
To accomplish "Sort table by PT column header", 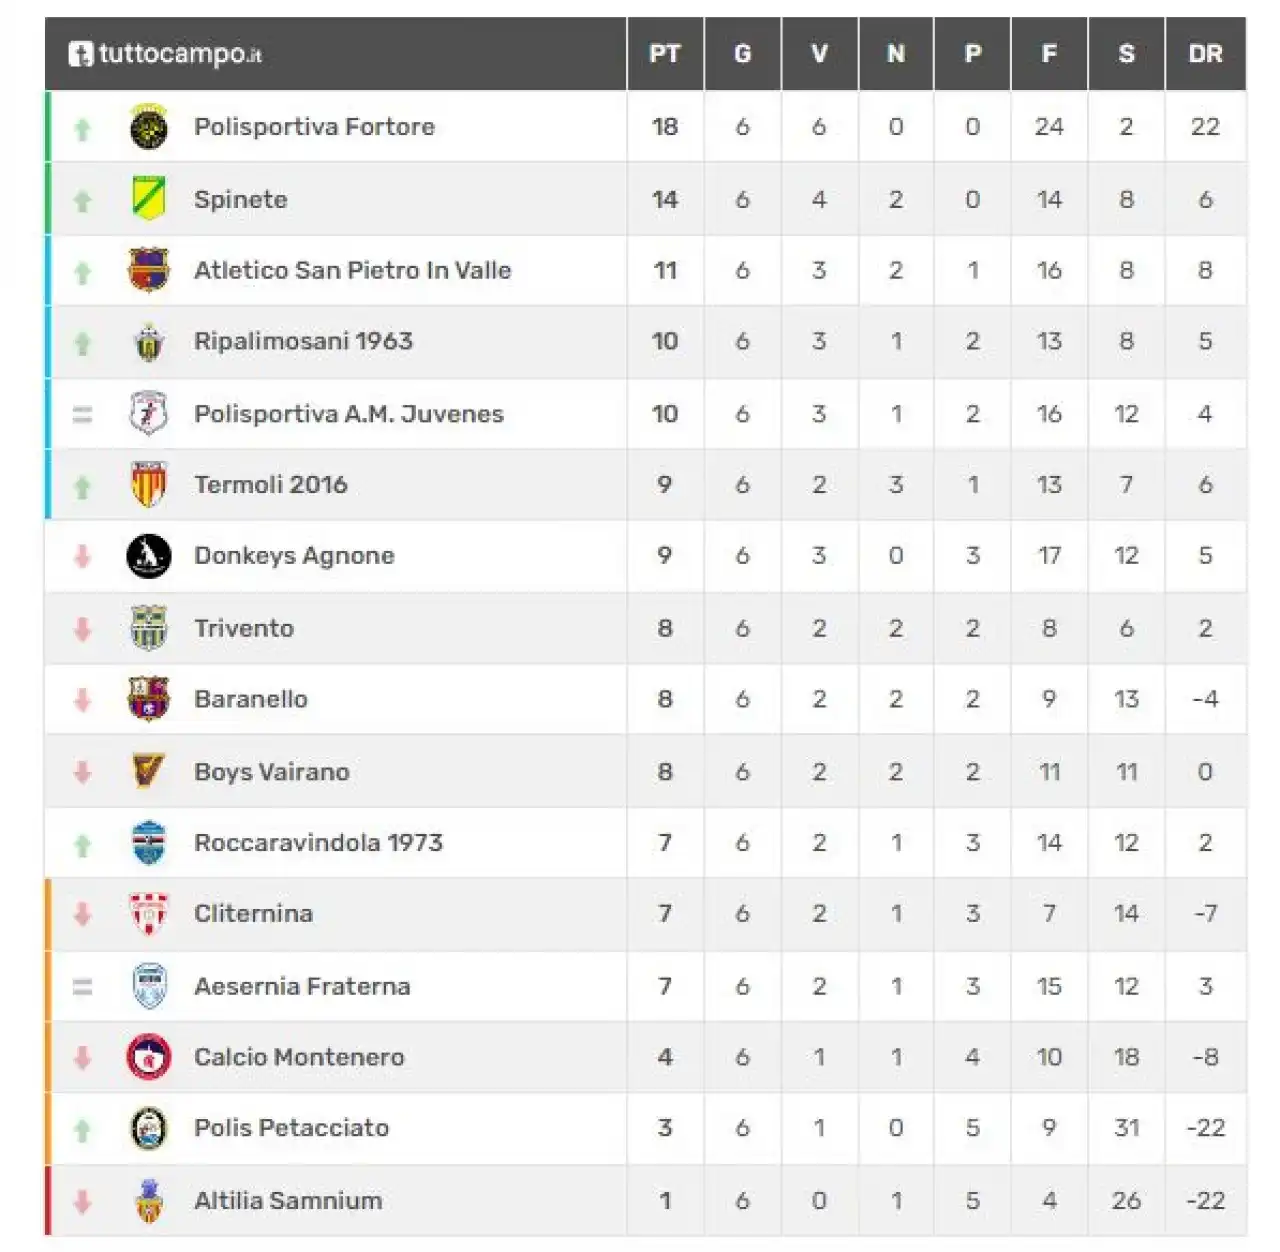I will 665,54.
